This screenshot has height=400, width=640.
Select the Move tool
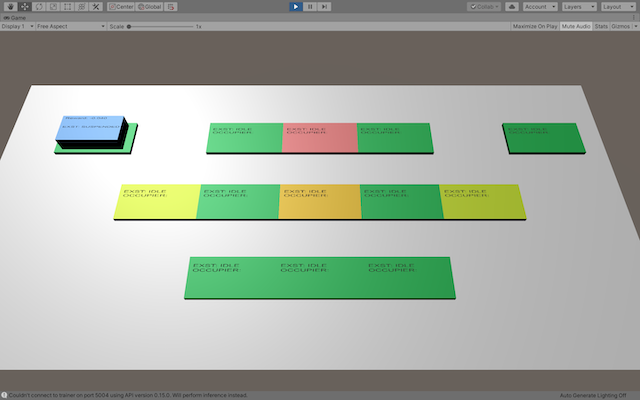point(23,6)
